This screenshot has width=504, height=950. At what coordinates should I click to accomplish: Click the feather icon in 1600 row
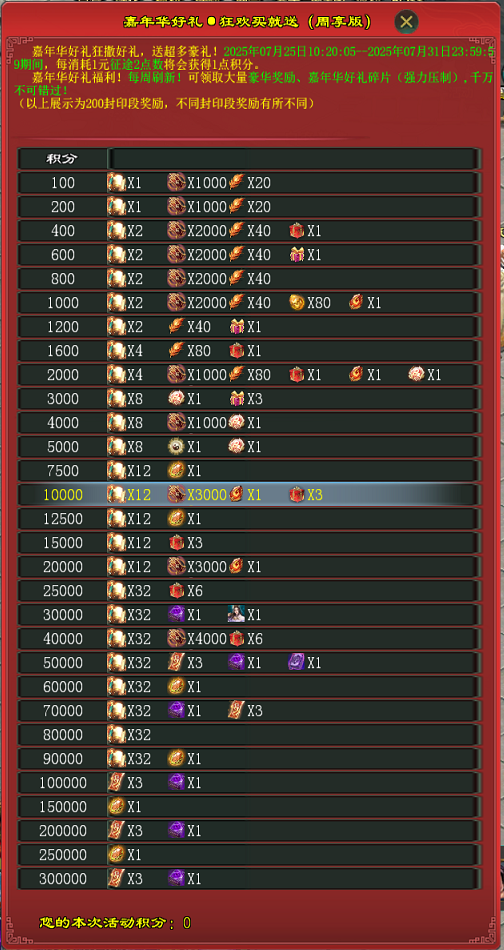tap(176, 350)
